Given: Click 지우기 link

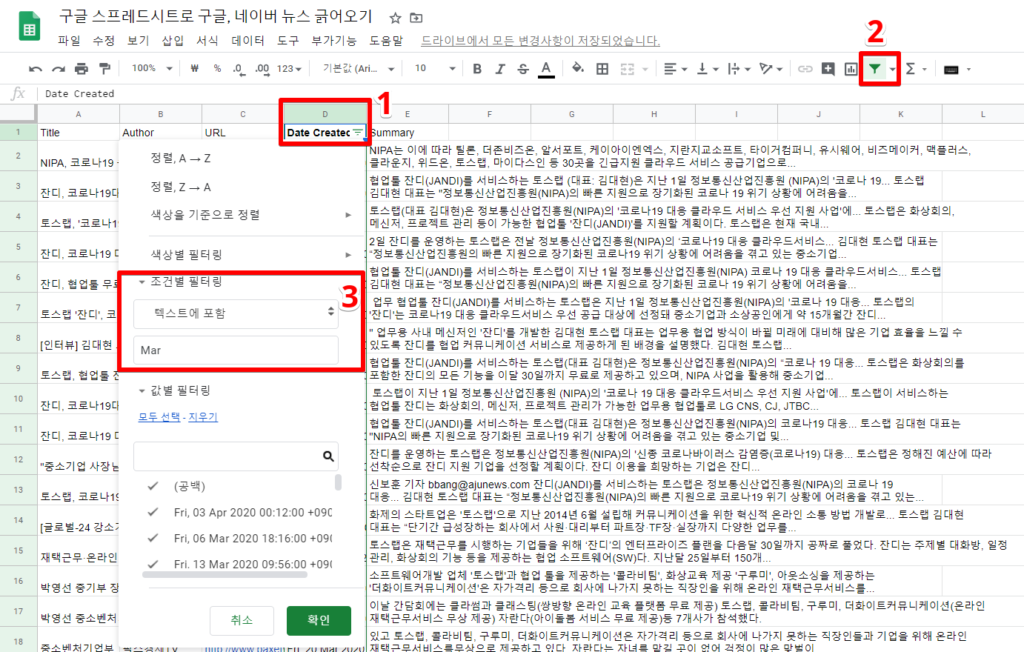Looking at the screenshot, I should [x=203, y=417].
